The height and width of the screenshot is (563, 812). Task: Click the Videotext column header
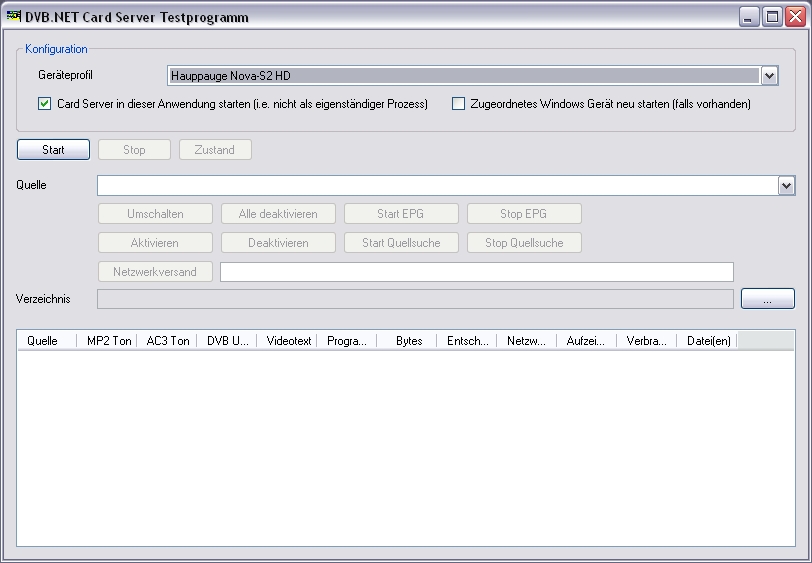click(x=288, y=341)
